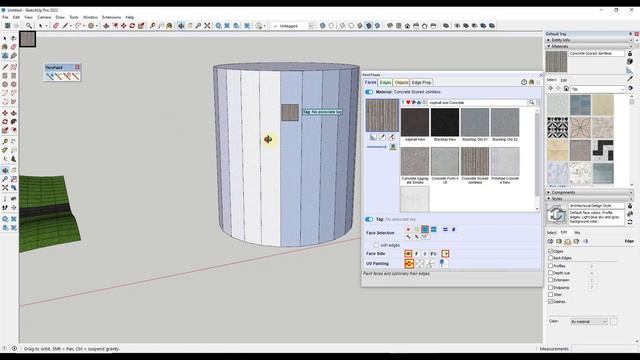Switch to the Objects tab in Paint Faces
The height and width of the screenshot is (360, 640).
pos(401,82)
